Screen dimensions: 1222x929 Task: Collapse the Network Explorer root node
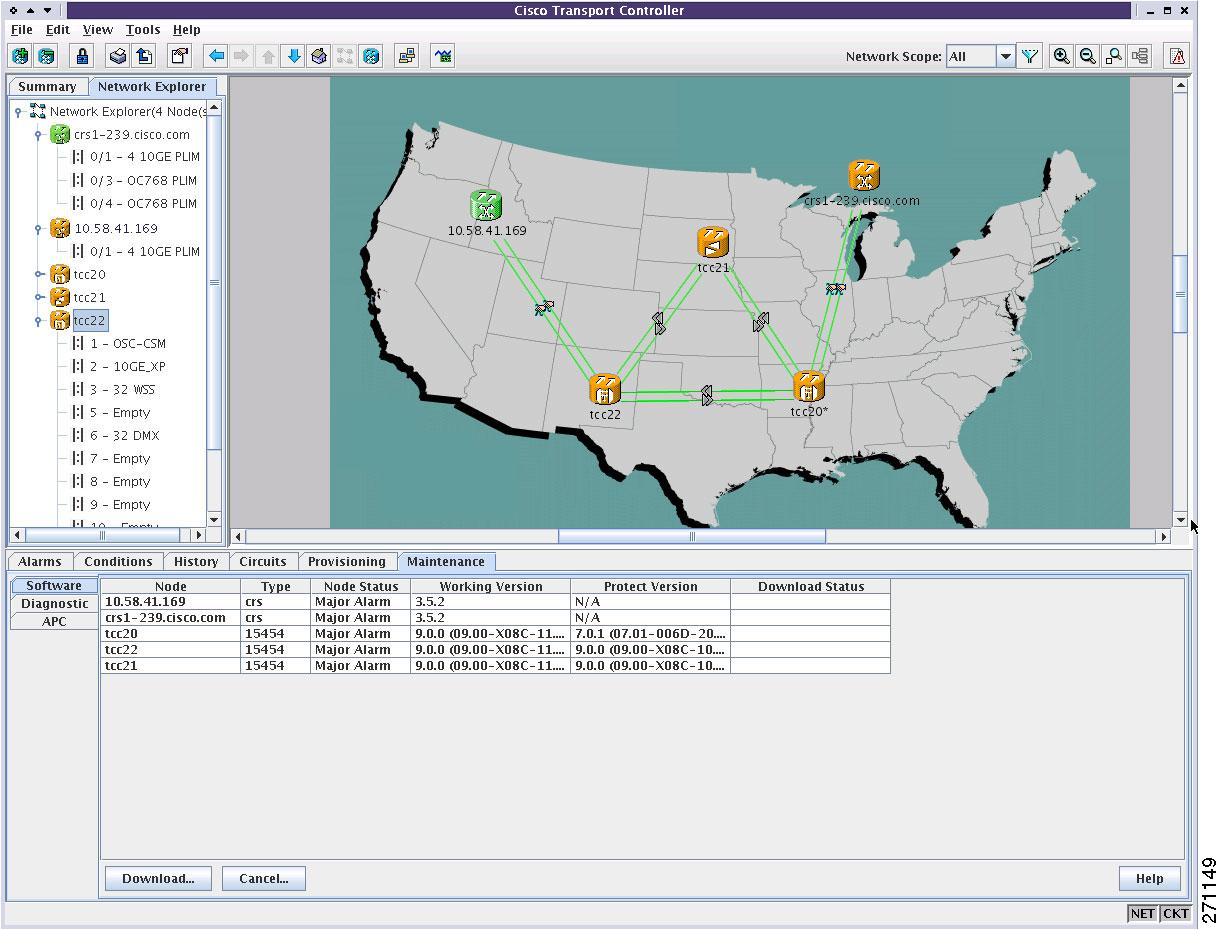pyautogui.click(x=18, y=111)
